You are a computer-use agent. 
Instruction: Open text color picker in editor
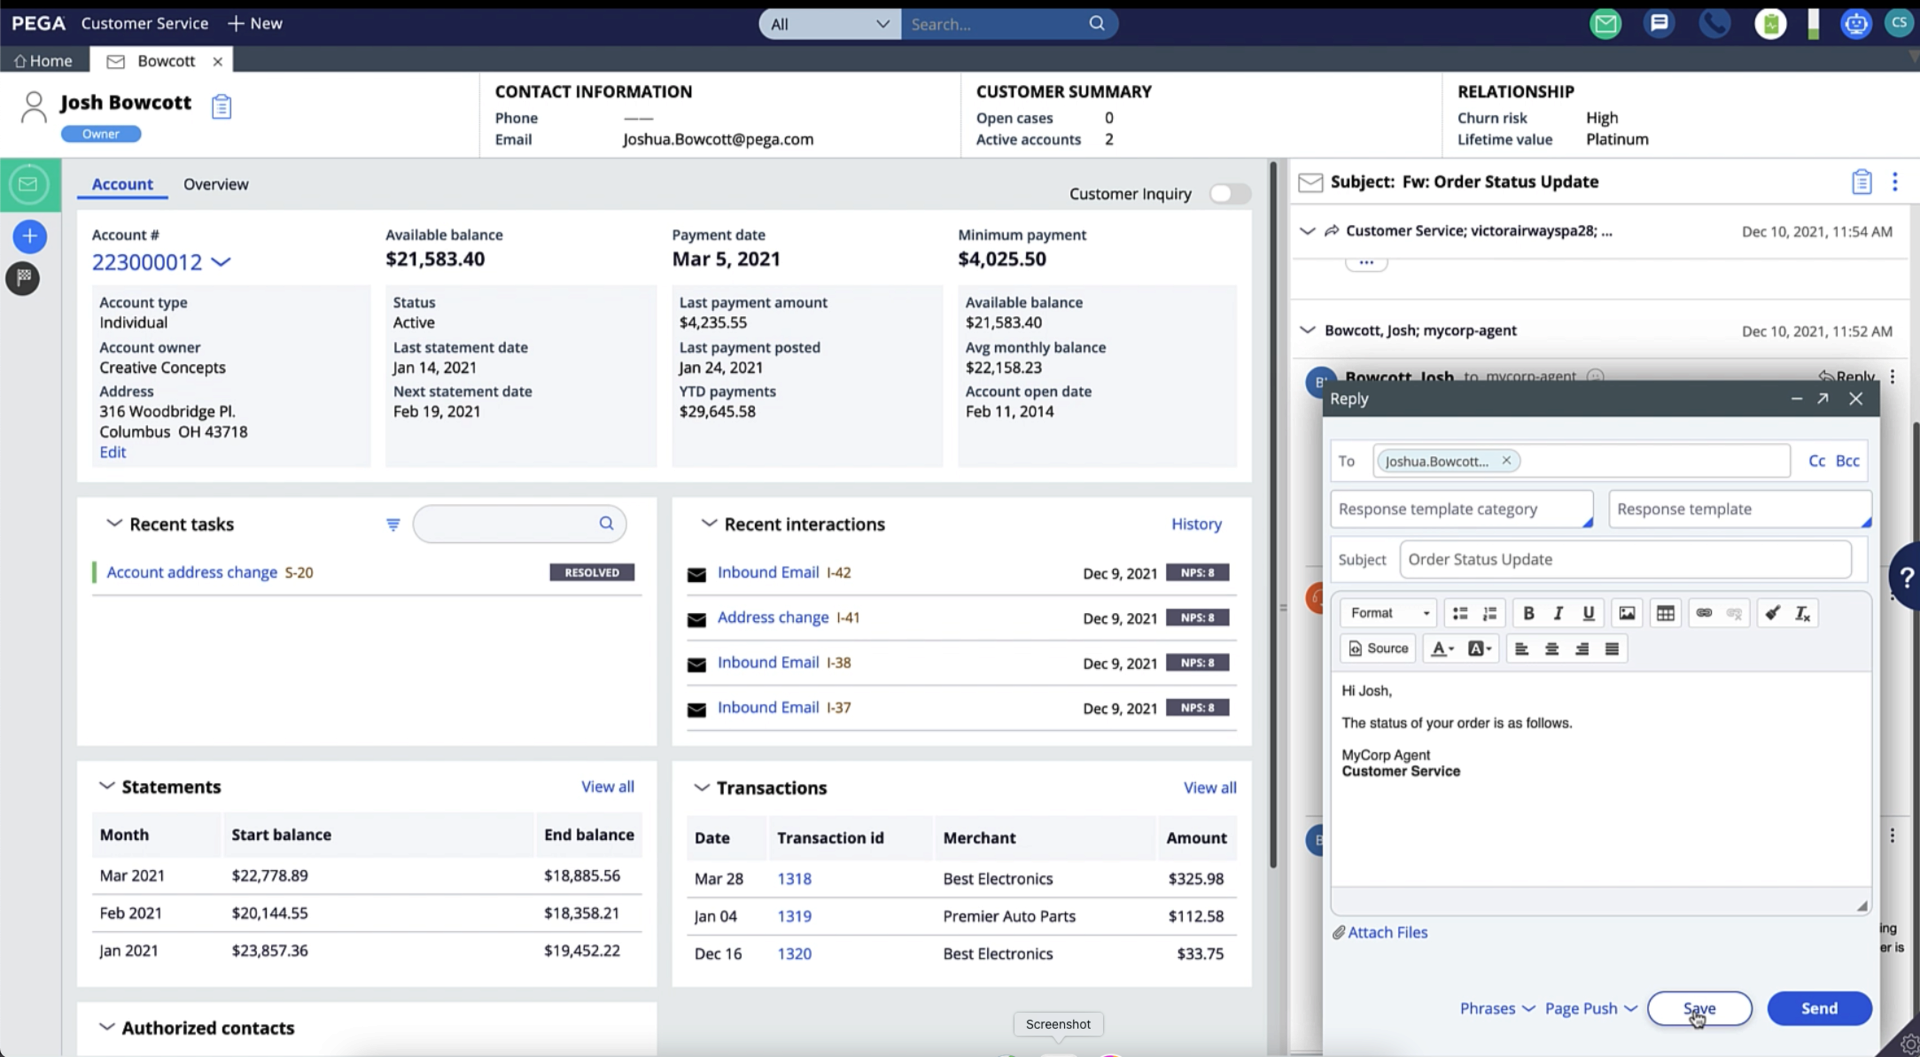point(1441,649)
